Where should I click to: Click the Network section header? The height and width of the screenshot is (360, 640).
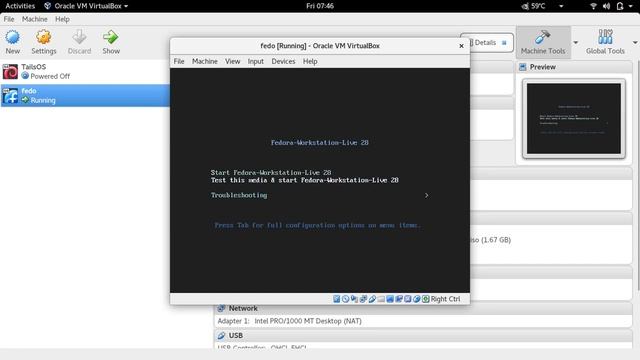pyautogui.click(x=423, y=308)
